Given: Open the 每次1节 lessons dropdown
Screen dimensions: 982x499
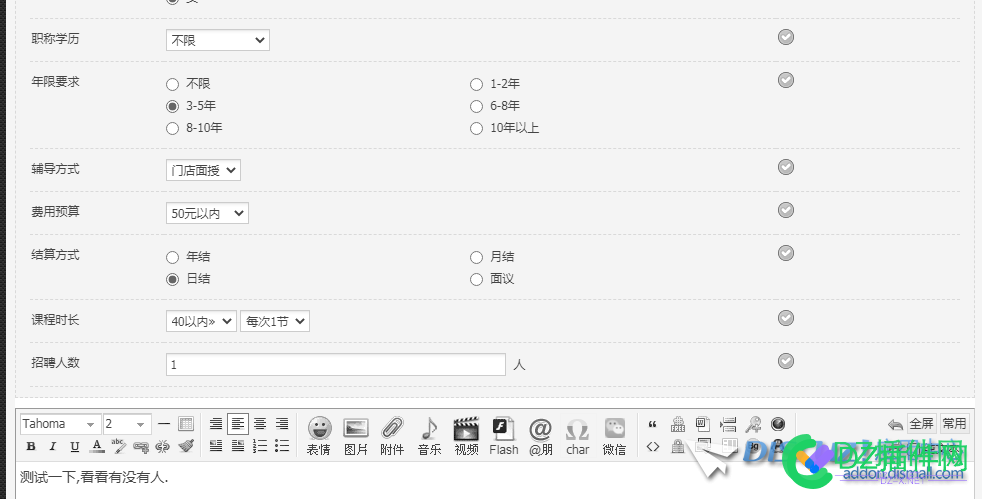Looking at the screenshot, I should coord(275,321).
